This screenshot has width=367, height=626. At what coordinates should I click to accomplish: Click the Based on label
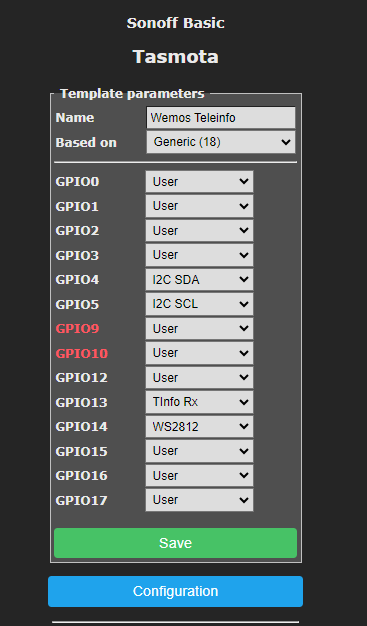pyautogui.click(x=86, y=143)
